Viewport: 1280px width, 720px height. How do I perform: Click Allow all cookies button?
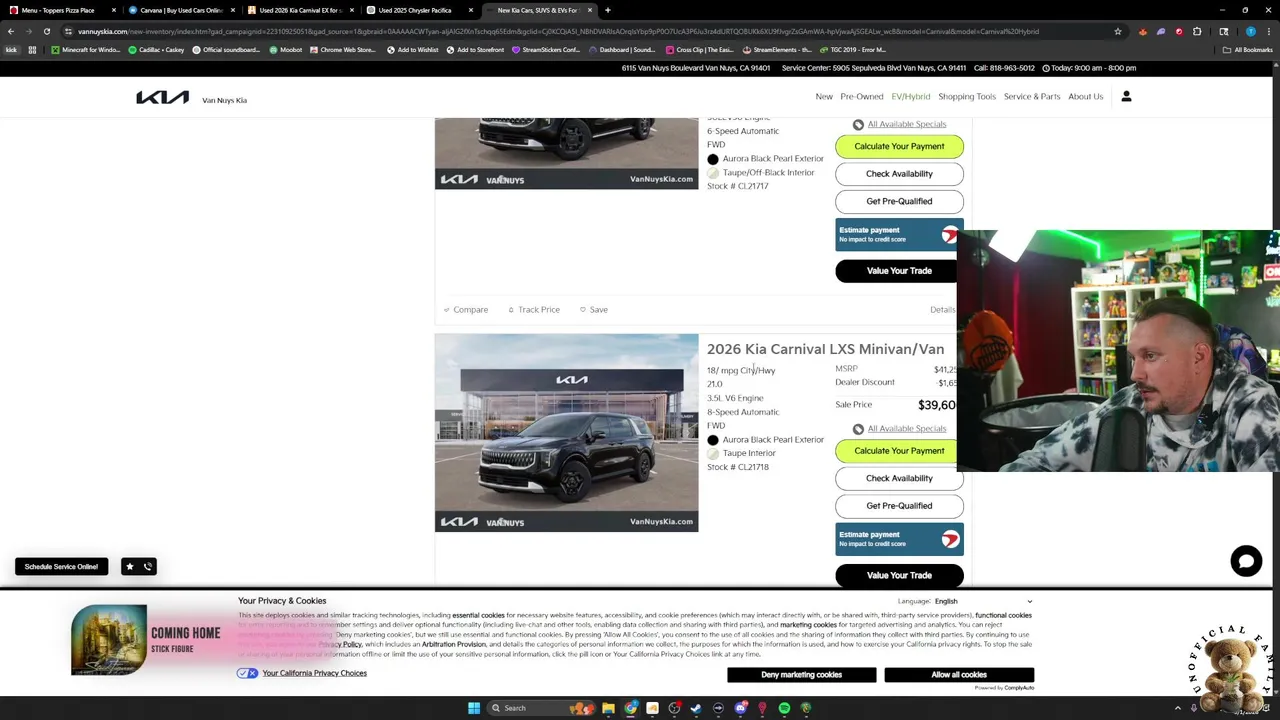click(959, 675)
